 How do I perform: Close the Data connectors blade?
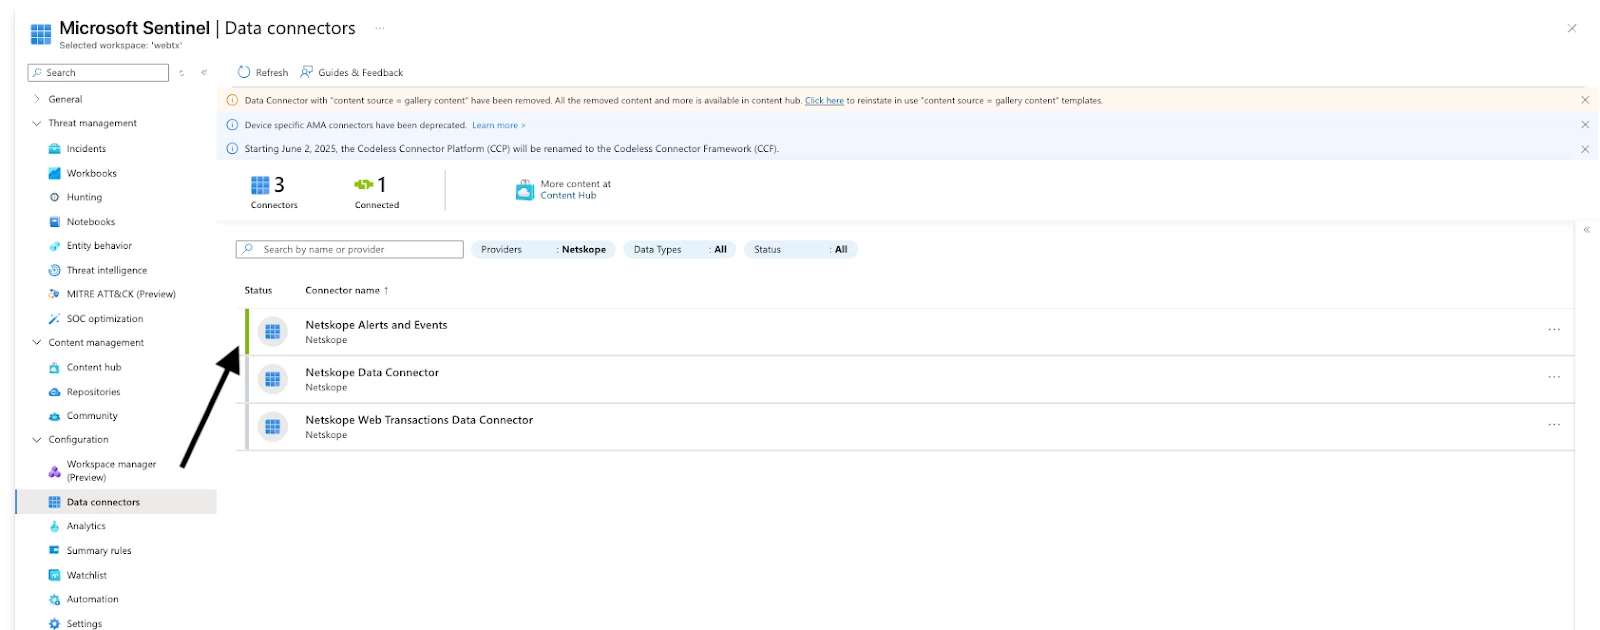[1572, 28]
